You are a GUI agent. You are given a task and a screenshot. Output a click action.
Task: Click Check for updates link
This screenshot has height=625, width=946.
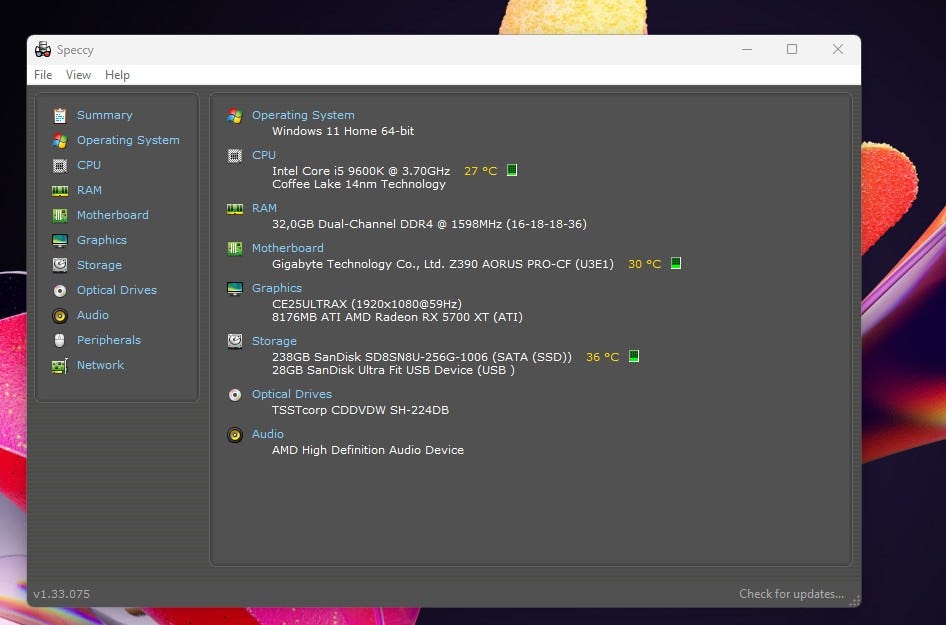792,594
